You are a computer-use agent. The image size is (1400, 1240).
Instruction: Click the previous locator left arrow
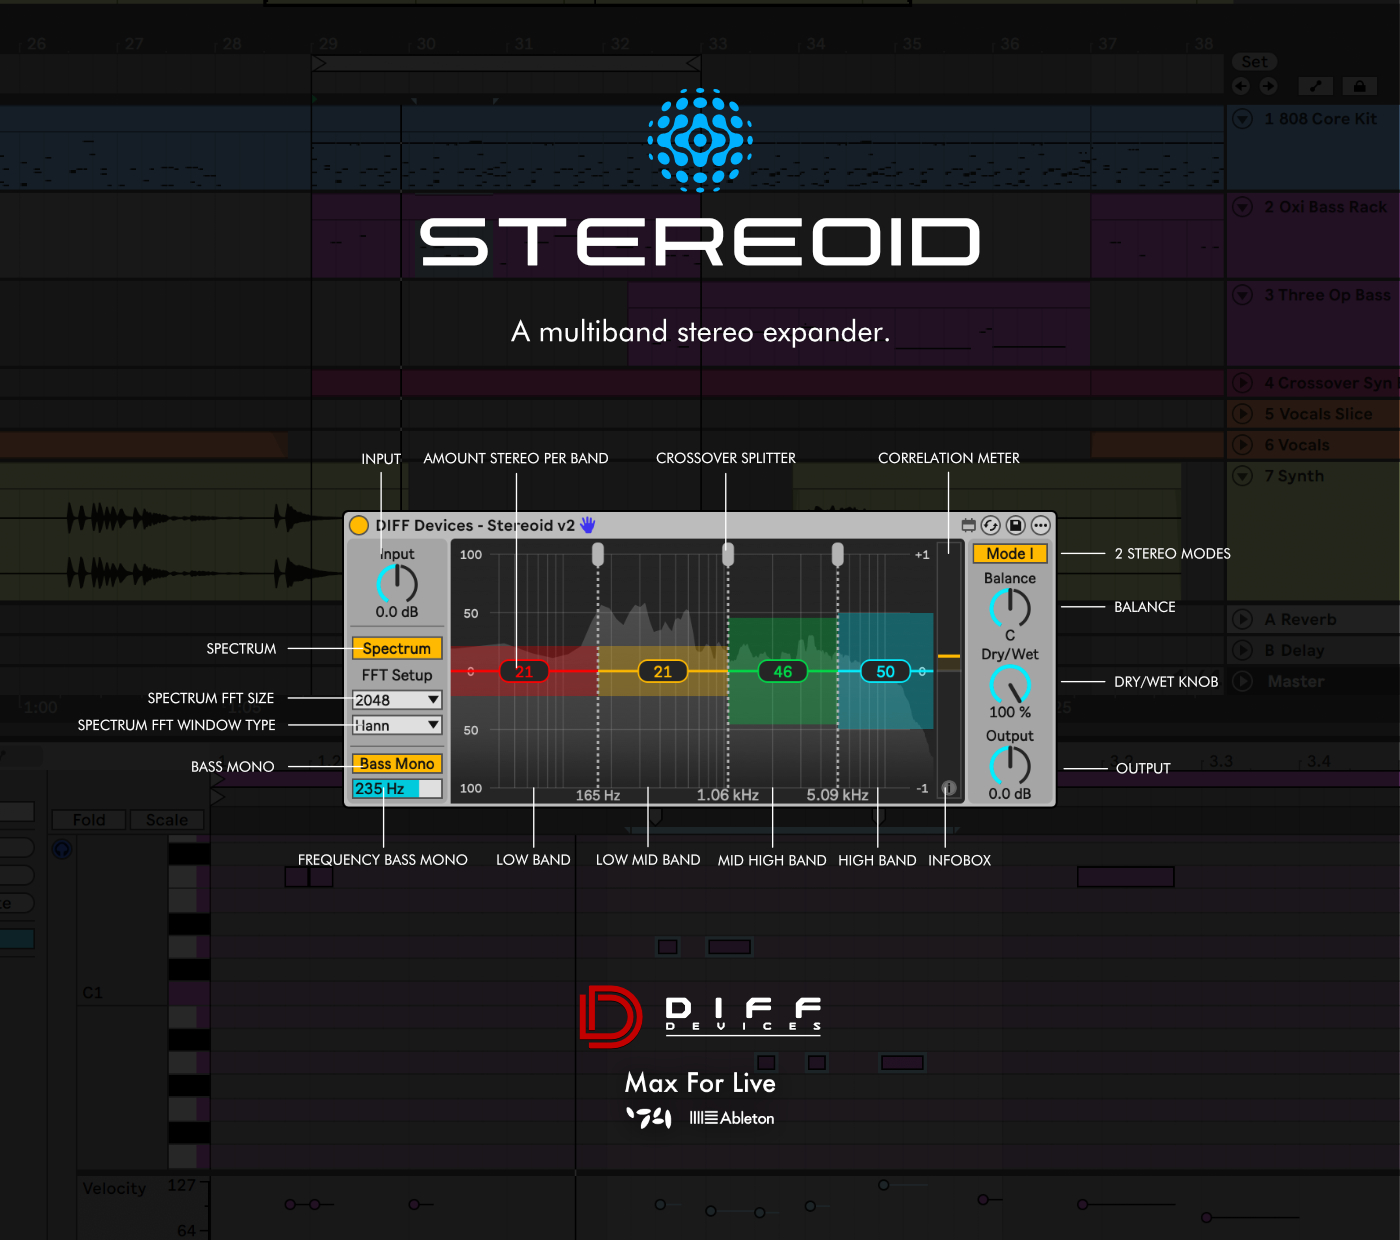pos(1241,86)
